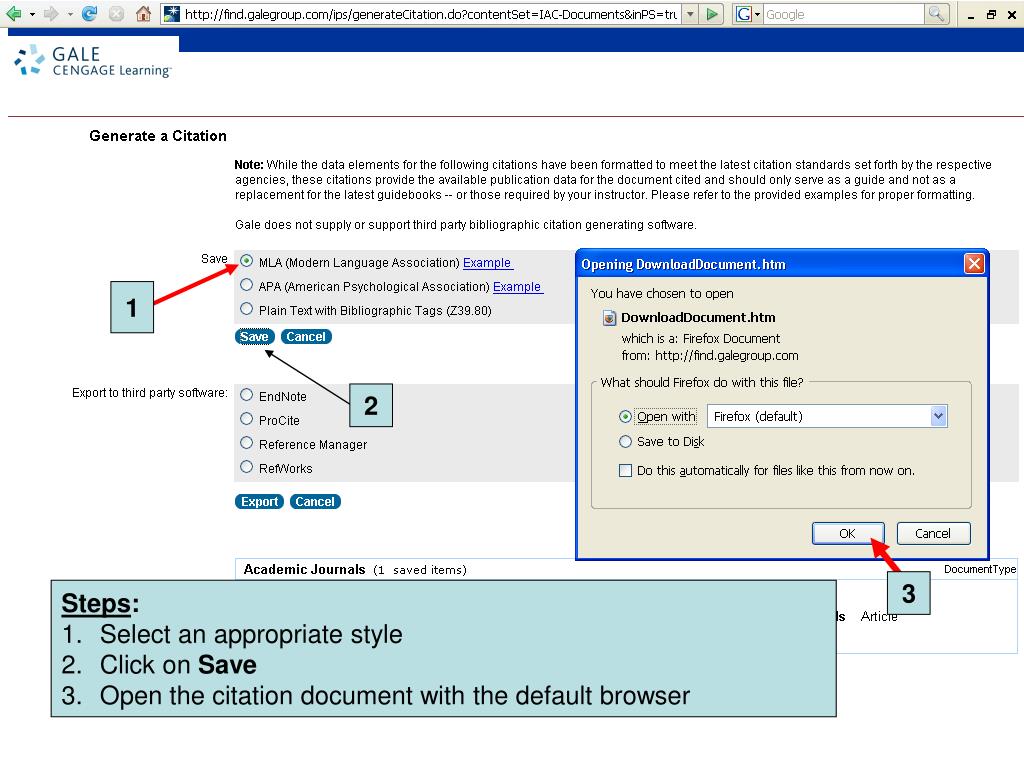Select Plain Text with Bibliographic Tags
This screenshot has width=1024, height=768.
[x=246, y=309]
